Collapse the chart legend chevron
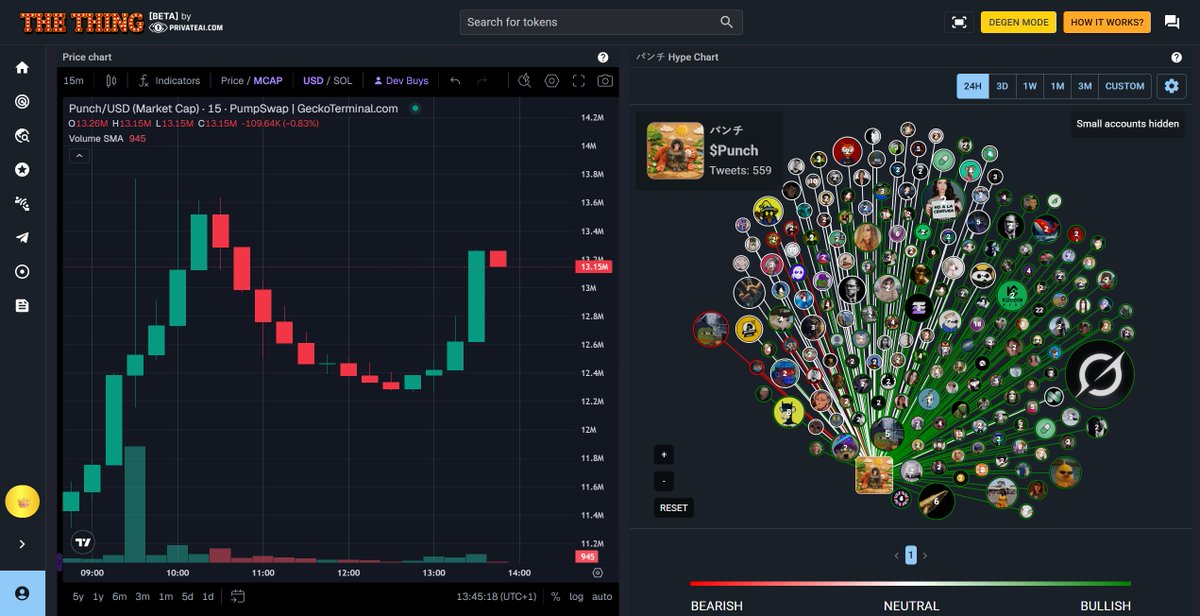 click(x=79, y=155)
